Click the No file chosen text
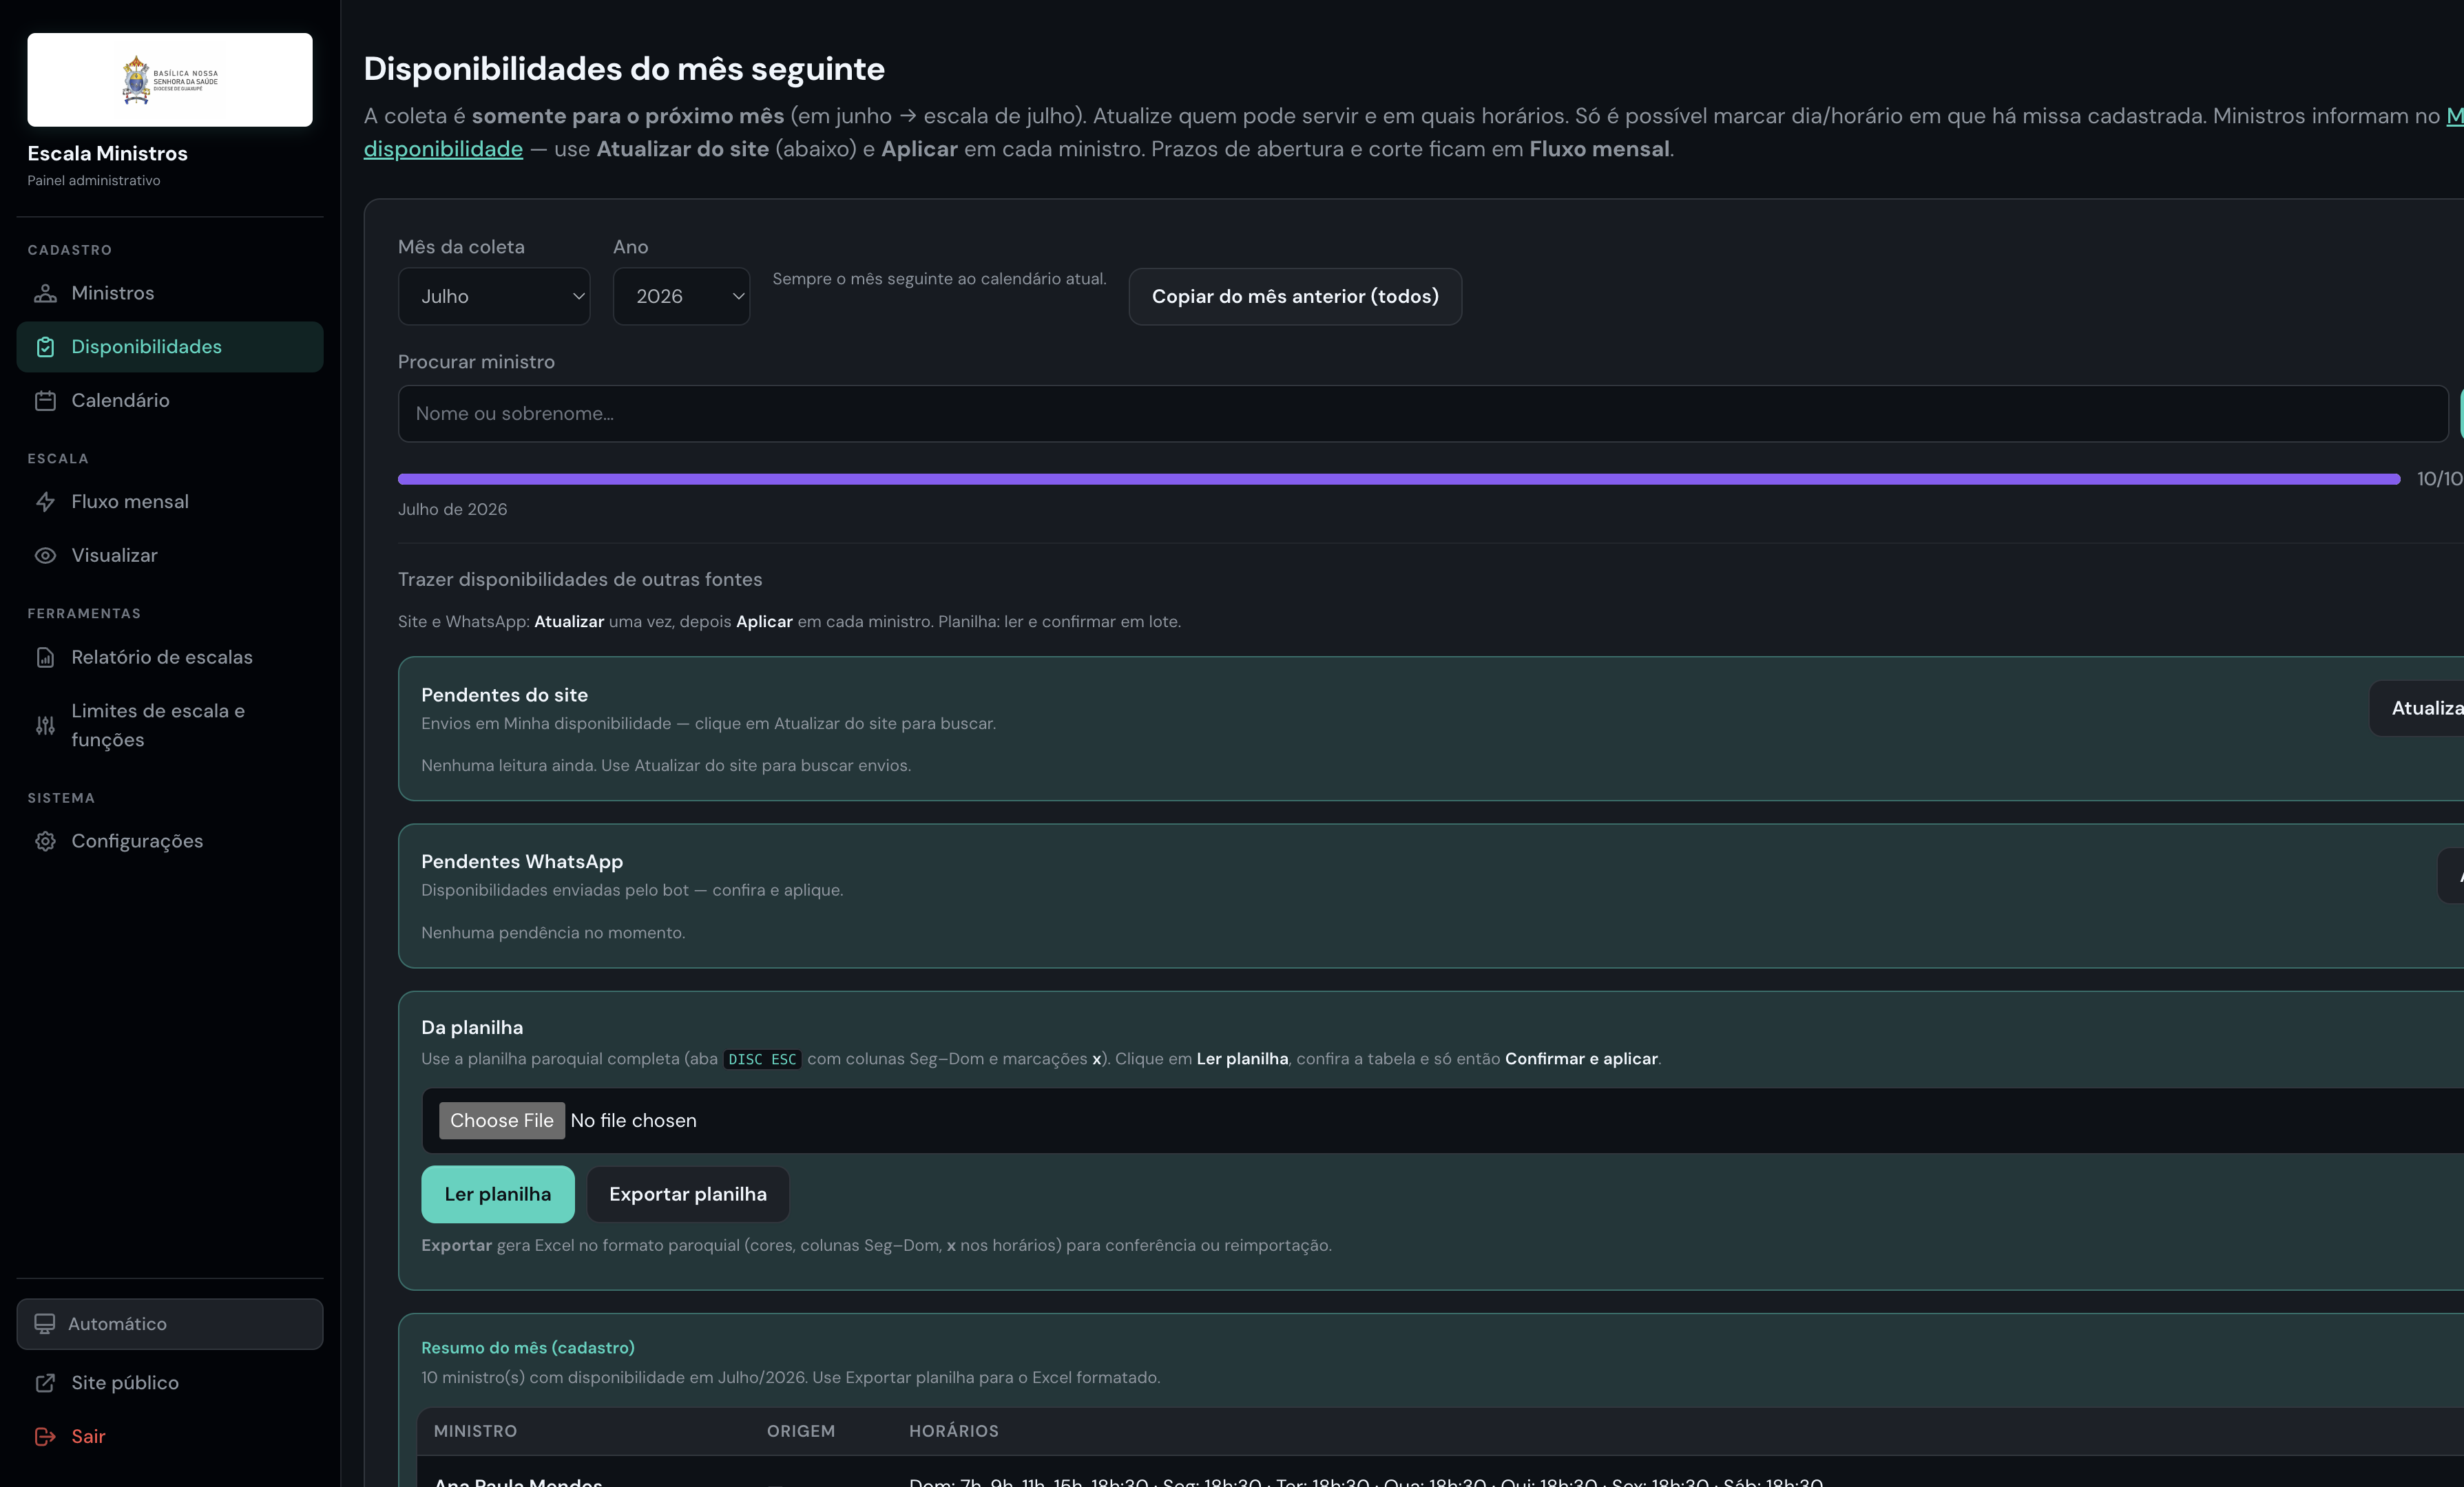 633,1121
